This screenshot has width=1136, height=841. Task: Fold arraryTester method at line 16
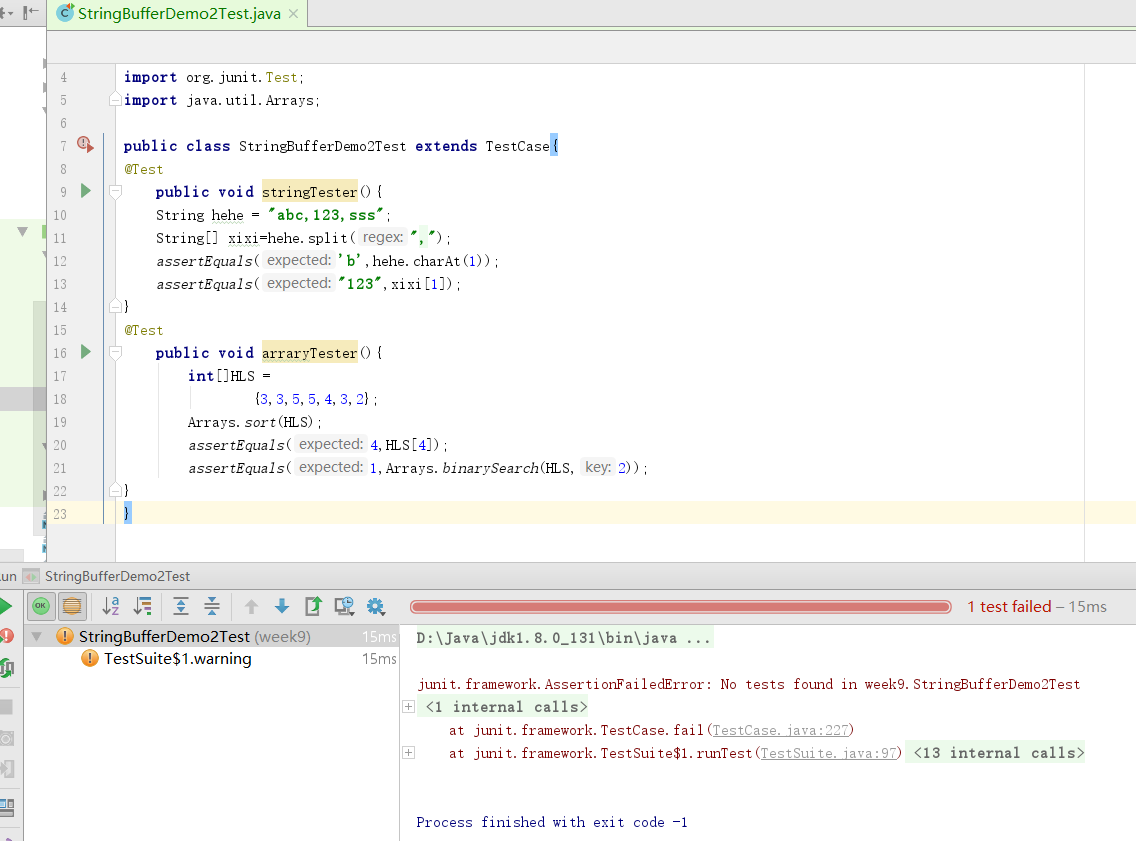pos(114,353)
